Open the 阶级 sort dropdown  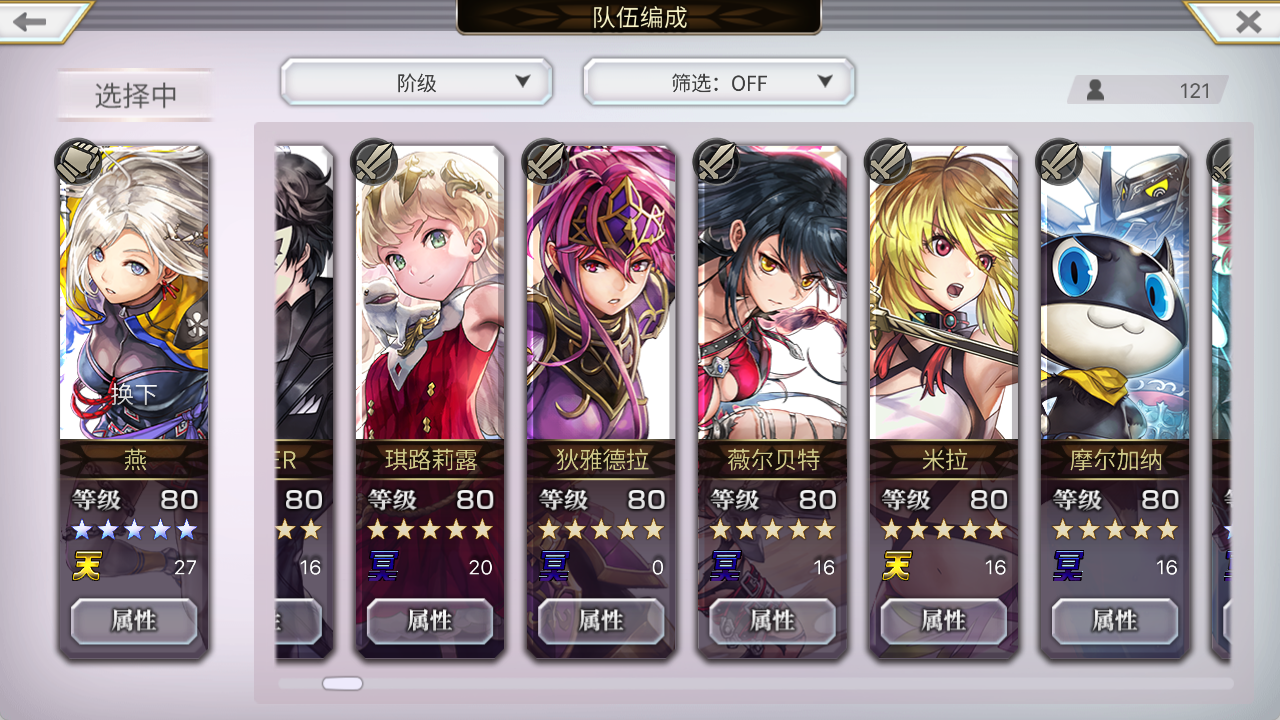point(416,82)
